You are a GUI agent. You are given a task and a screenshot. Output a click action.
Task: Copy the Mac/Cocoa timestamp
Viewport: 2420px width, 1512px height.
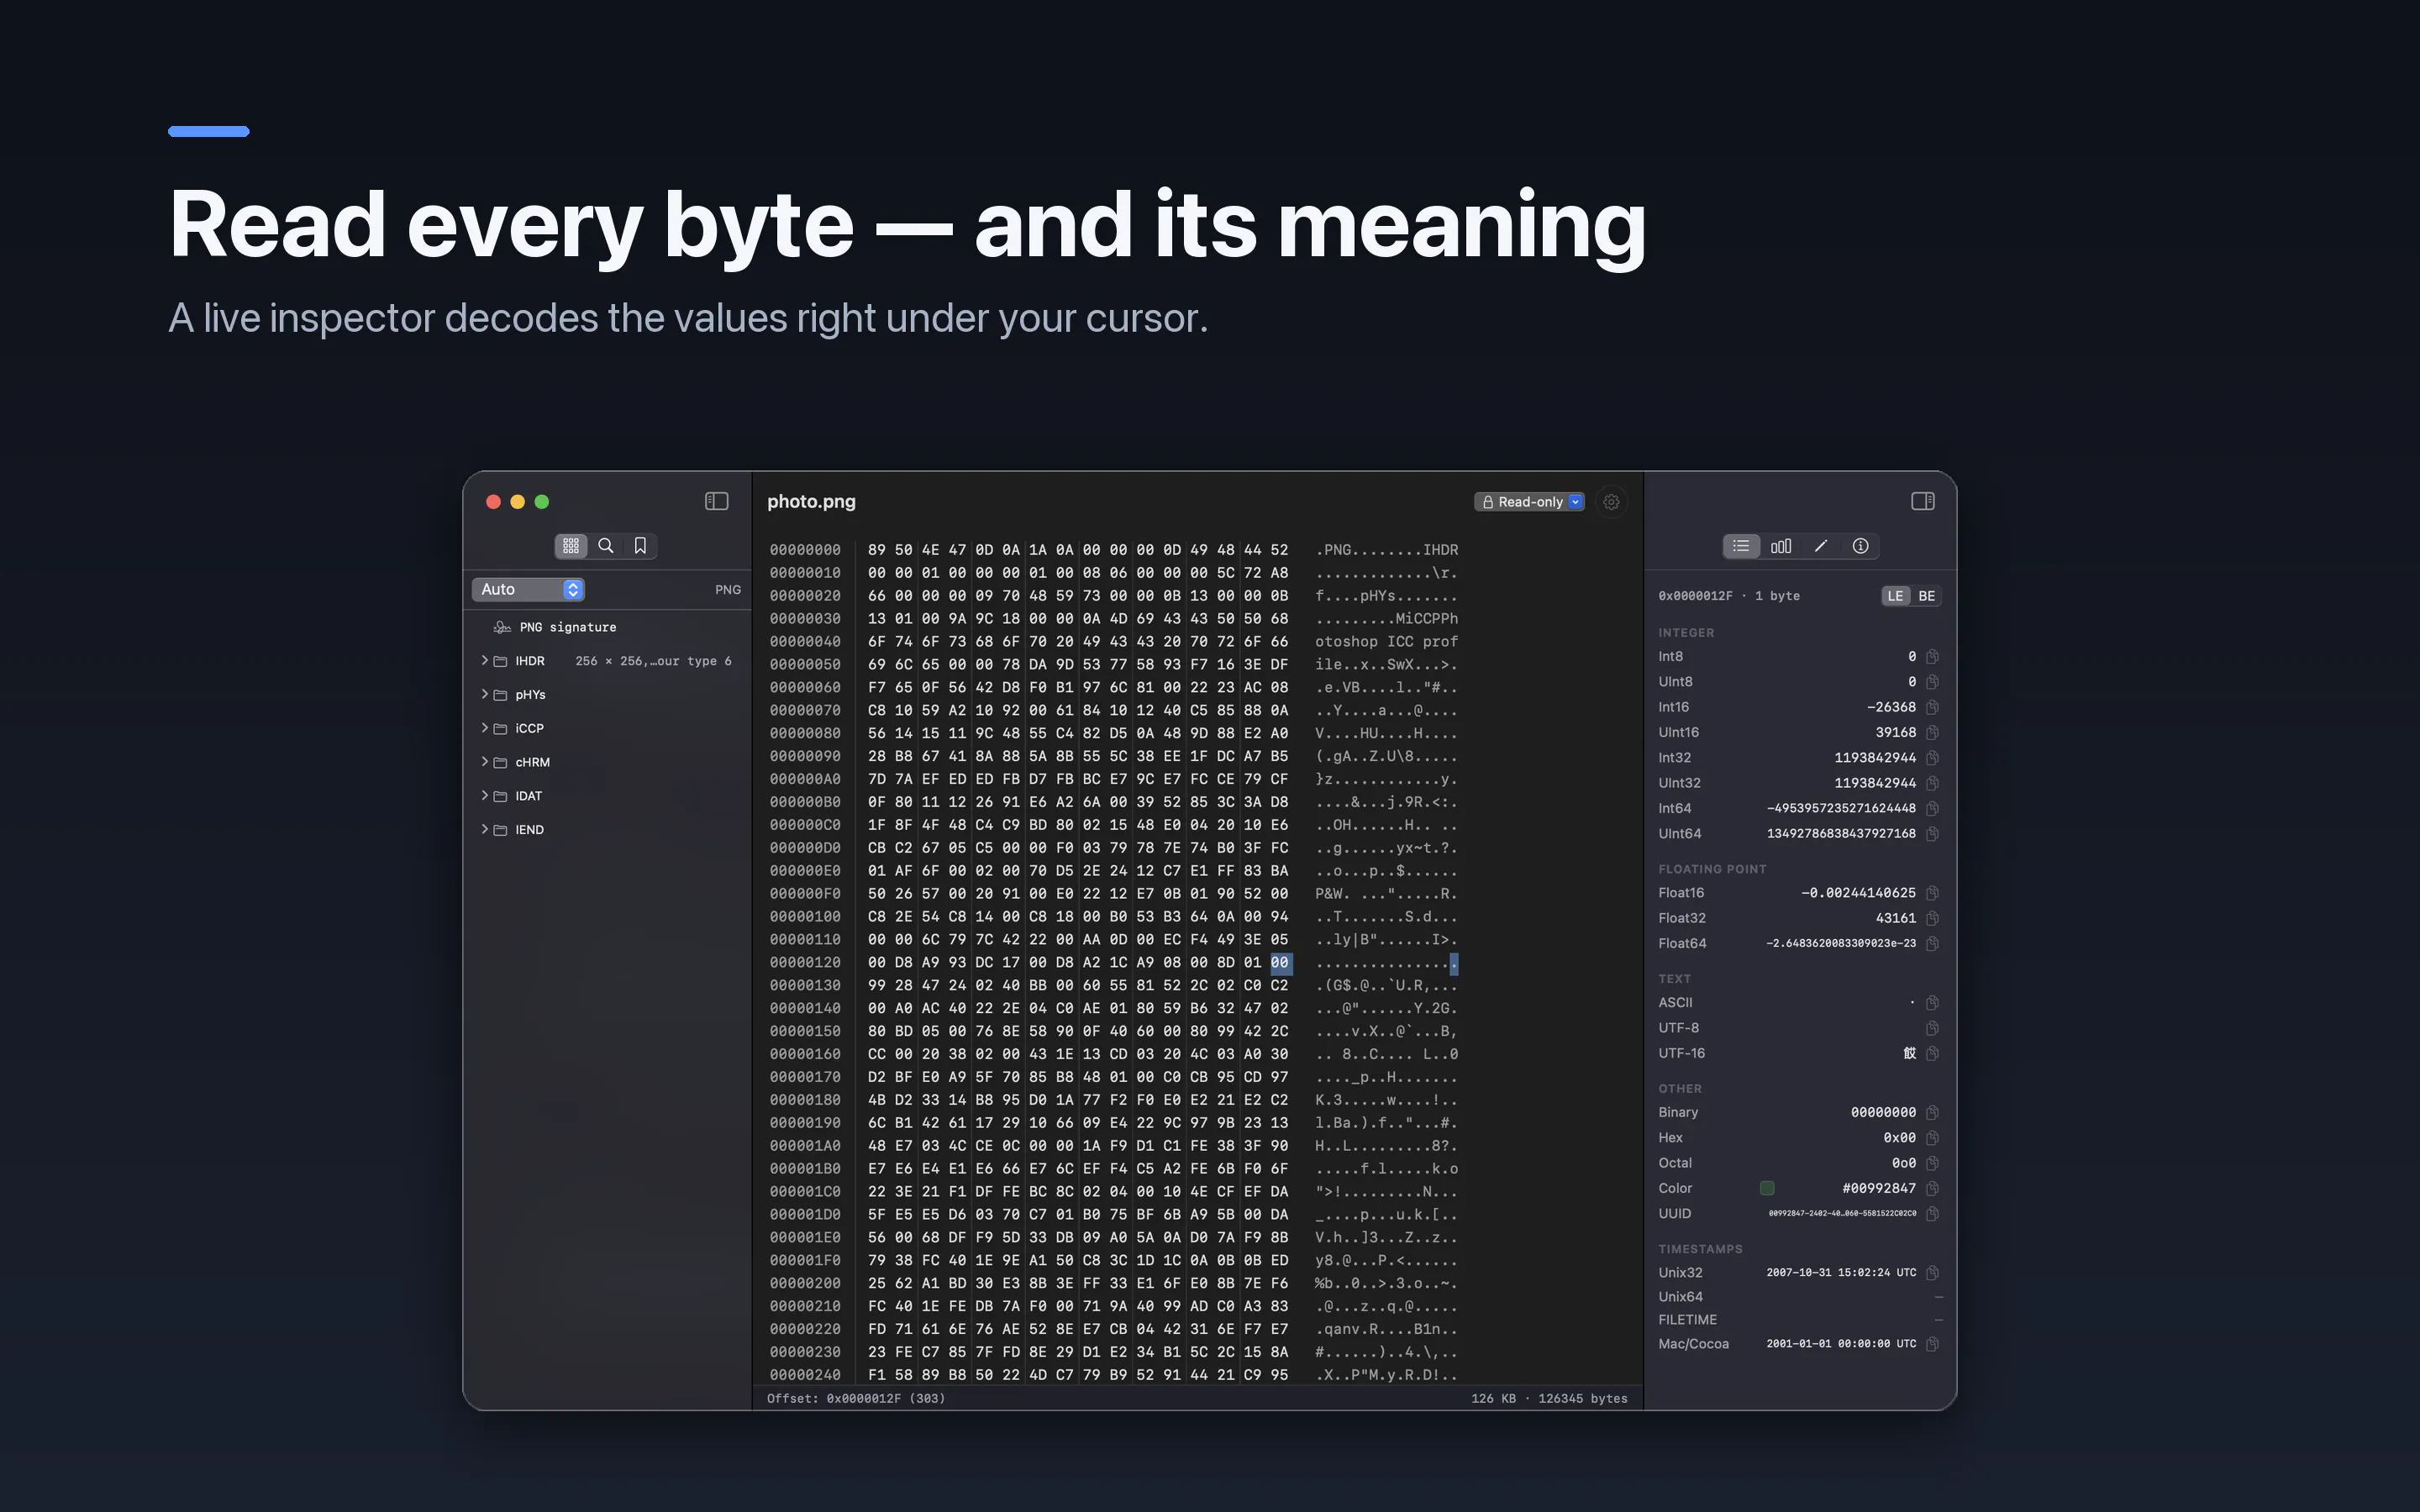click(x=1932, y=1344)
